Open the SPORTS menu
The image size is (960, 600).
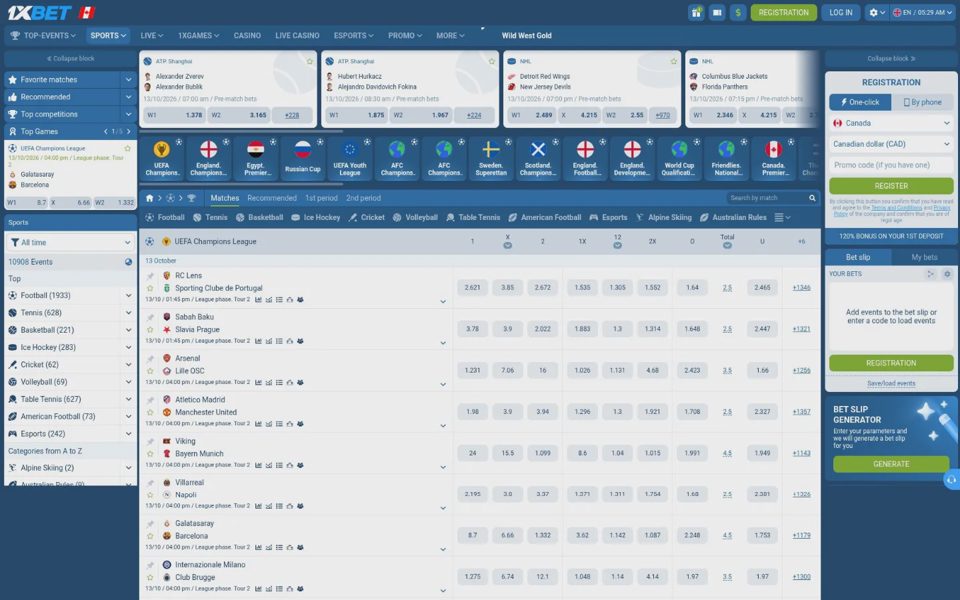[108, 36]
